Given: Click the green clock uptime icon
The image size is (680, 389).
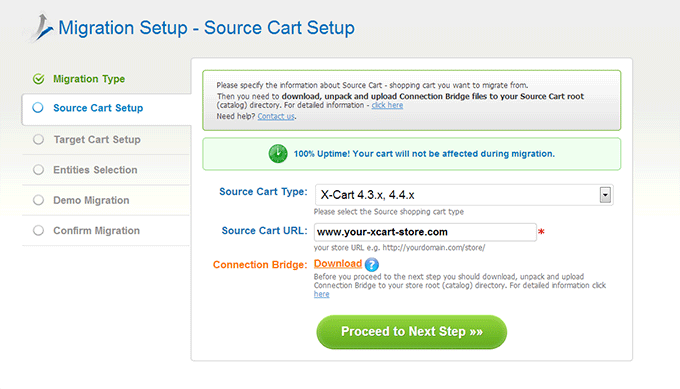Looking at the screenshot, I should click(x=278, y=154).
